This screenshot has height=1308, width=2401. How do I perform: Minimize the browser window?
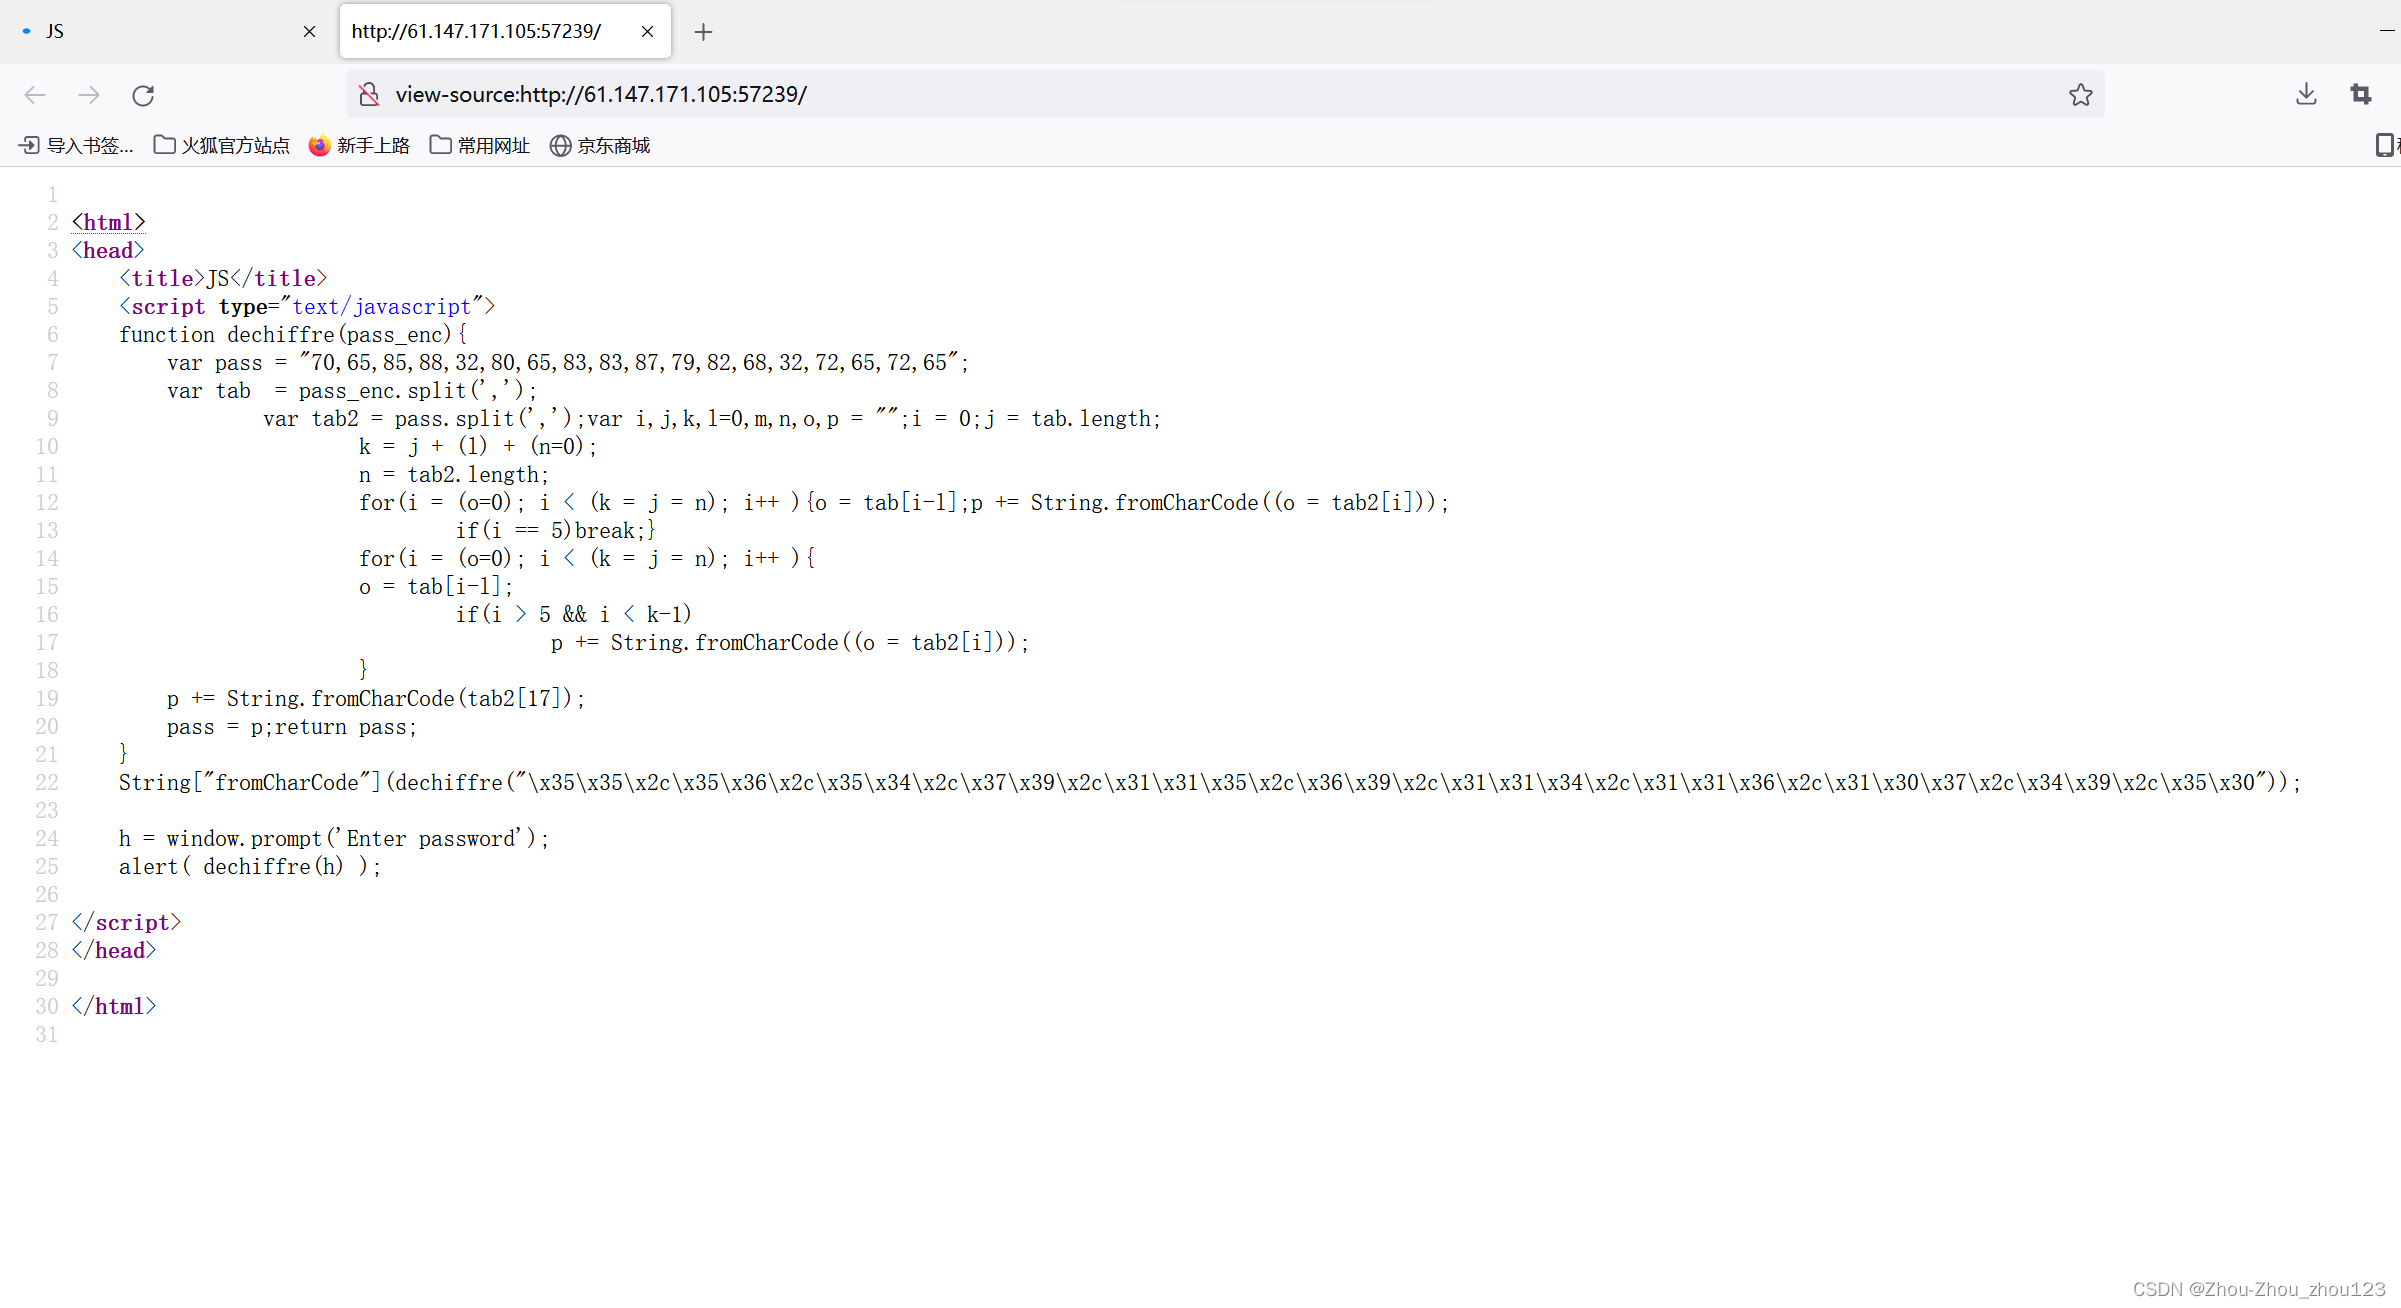2388,32
